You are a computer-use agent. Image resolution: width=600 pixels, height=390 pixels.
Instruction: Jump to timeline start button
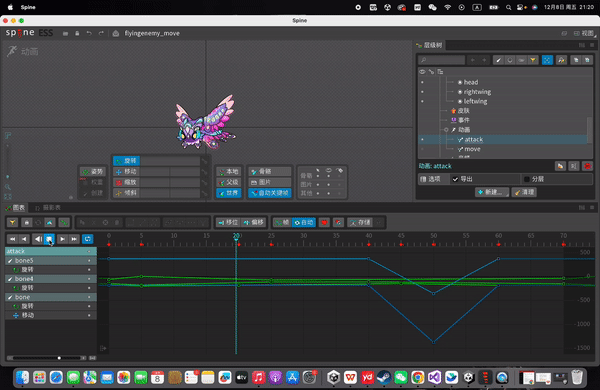point(13,239)
